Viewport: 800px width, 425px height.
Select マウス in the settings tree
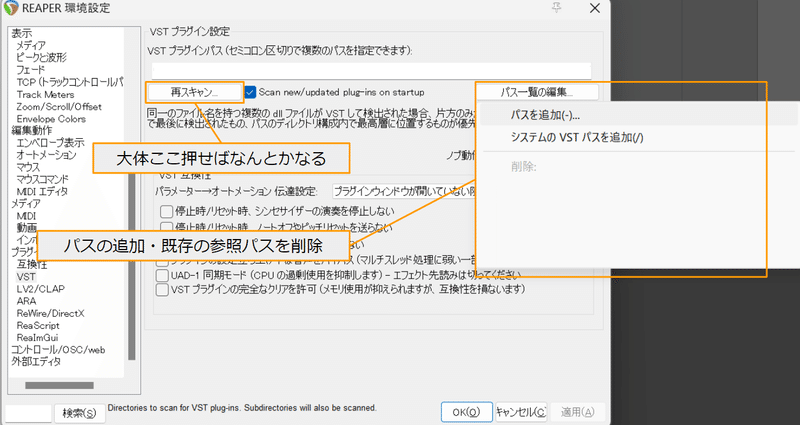click(28, 167)
